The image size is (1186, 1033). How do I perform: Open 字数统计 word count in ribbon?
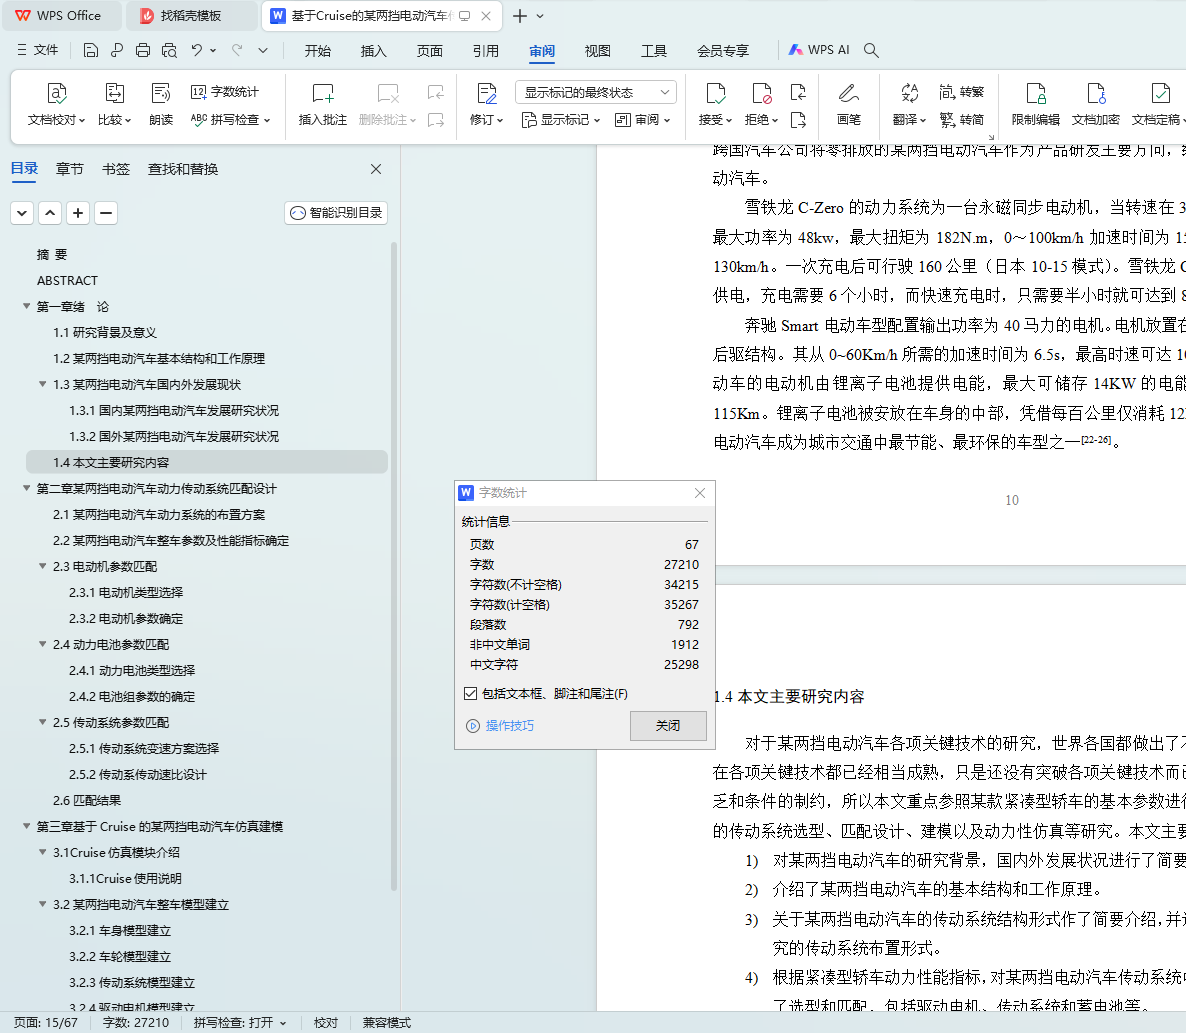pyautogui.click(x=225, y=92)
